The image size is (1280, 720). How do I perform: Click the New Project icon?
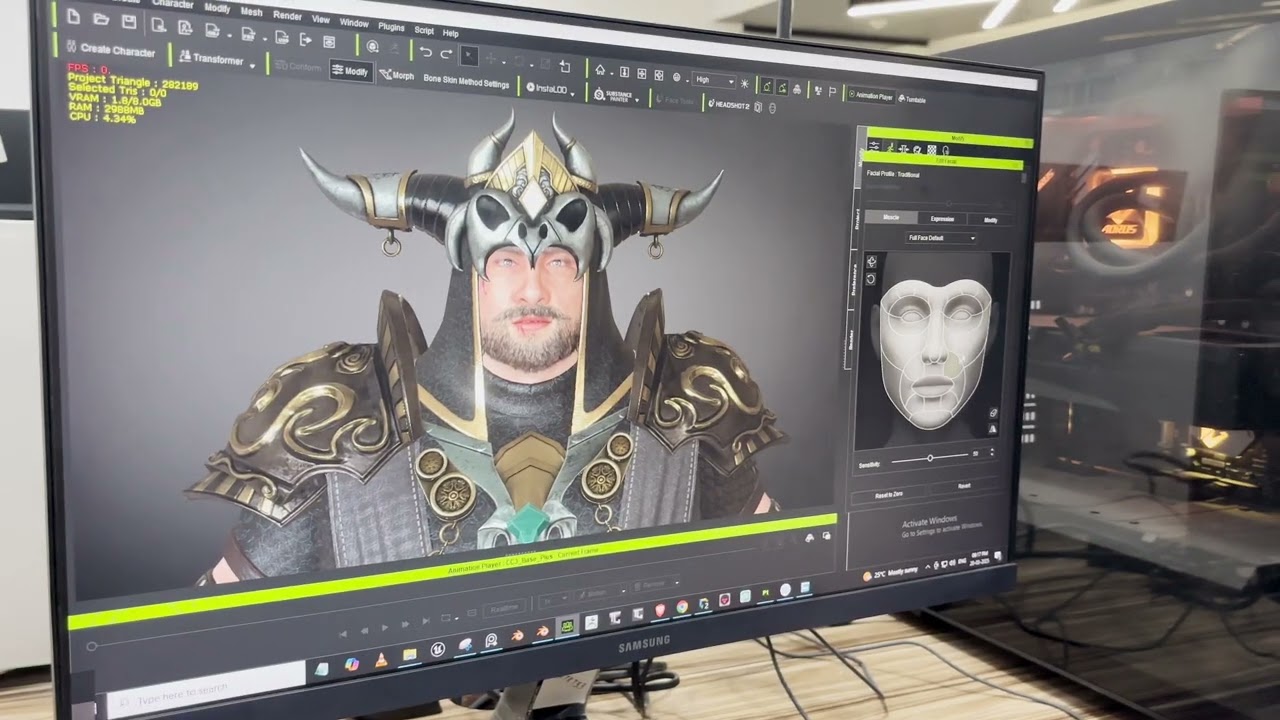pyautogui.click(x=73, y=18)
